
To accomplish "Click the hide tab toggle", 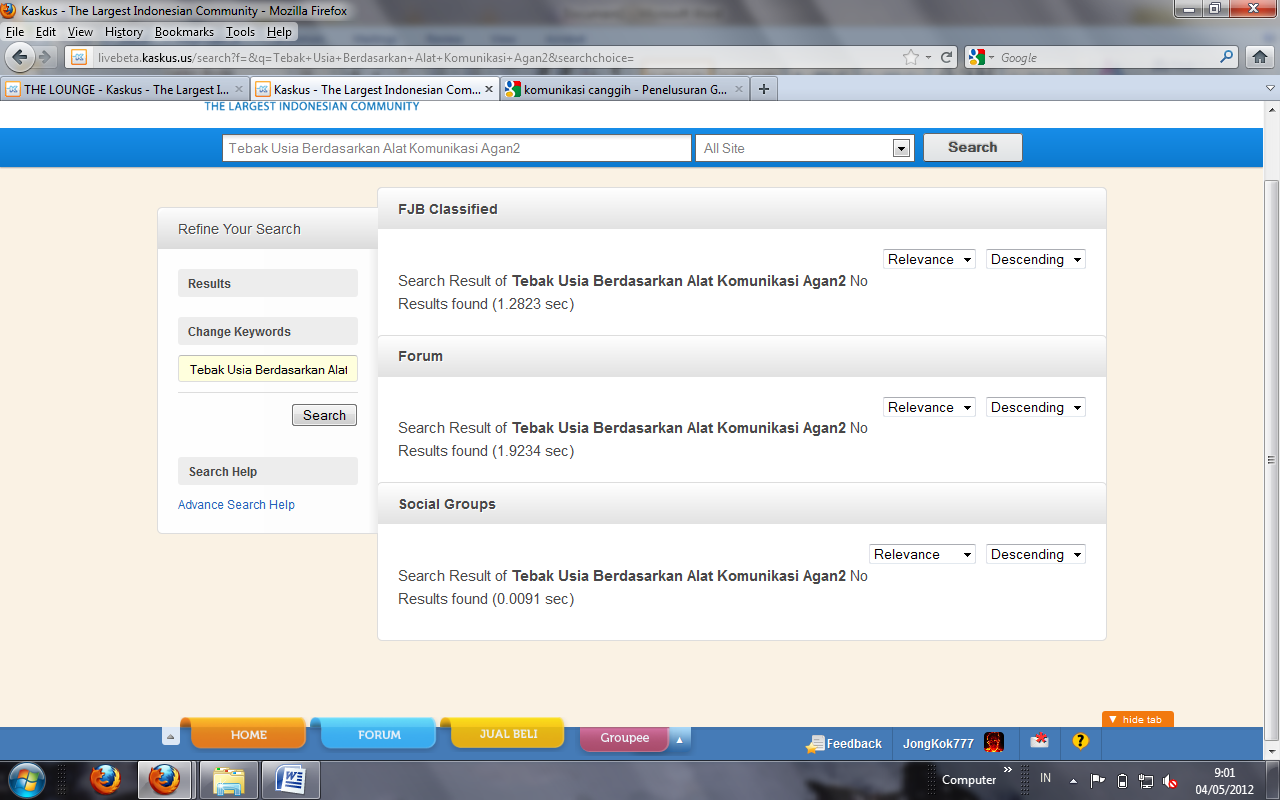I will point(1138,720).
